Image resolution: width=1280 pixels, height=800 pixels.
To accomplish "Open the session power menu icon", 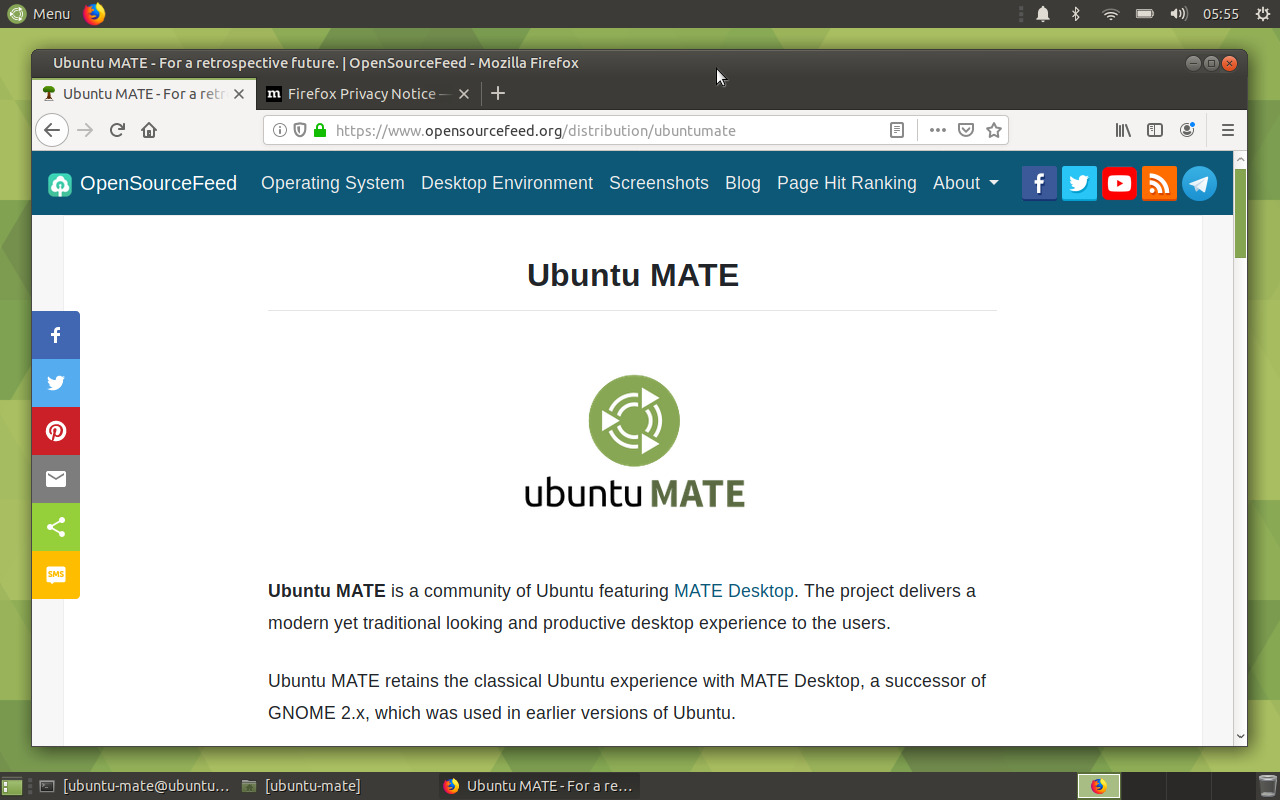I will pyautogui.click(x=1263, y=14).
